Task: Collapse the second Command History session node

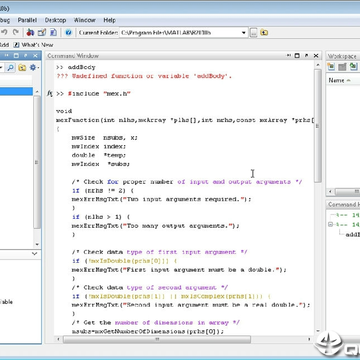Action: 330,225
